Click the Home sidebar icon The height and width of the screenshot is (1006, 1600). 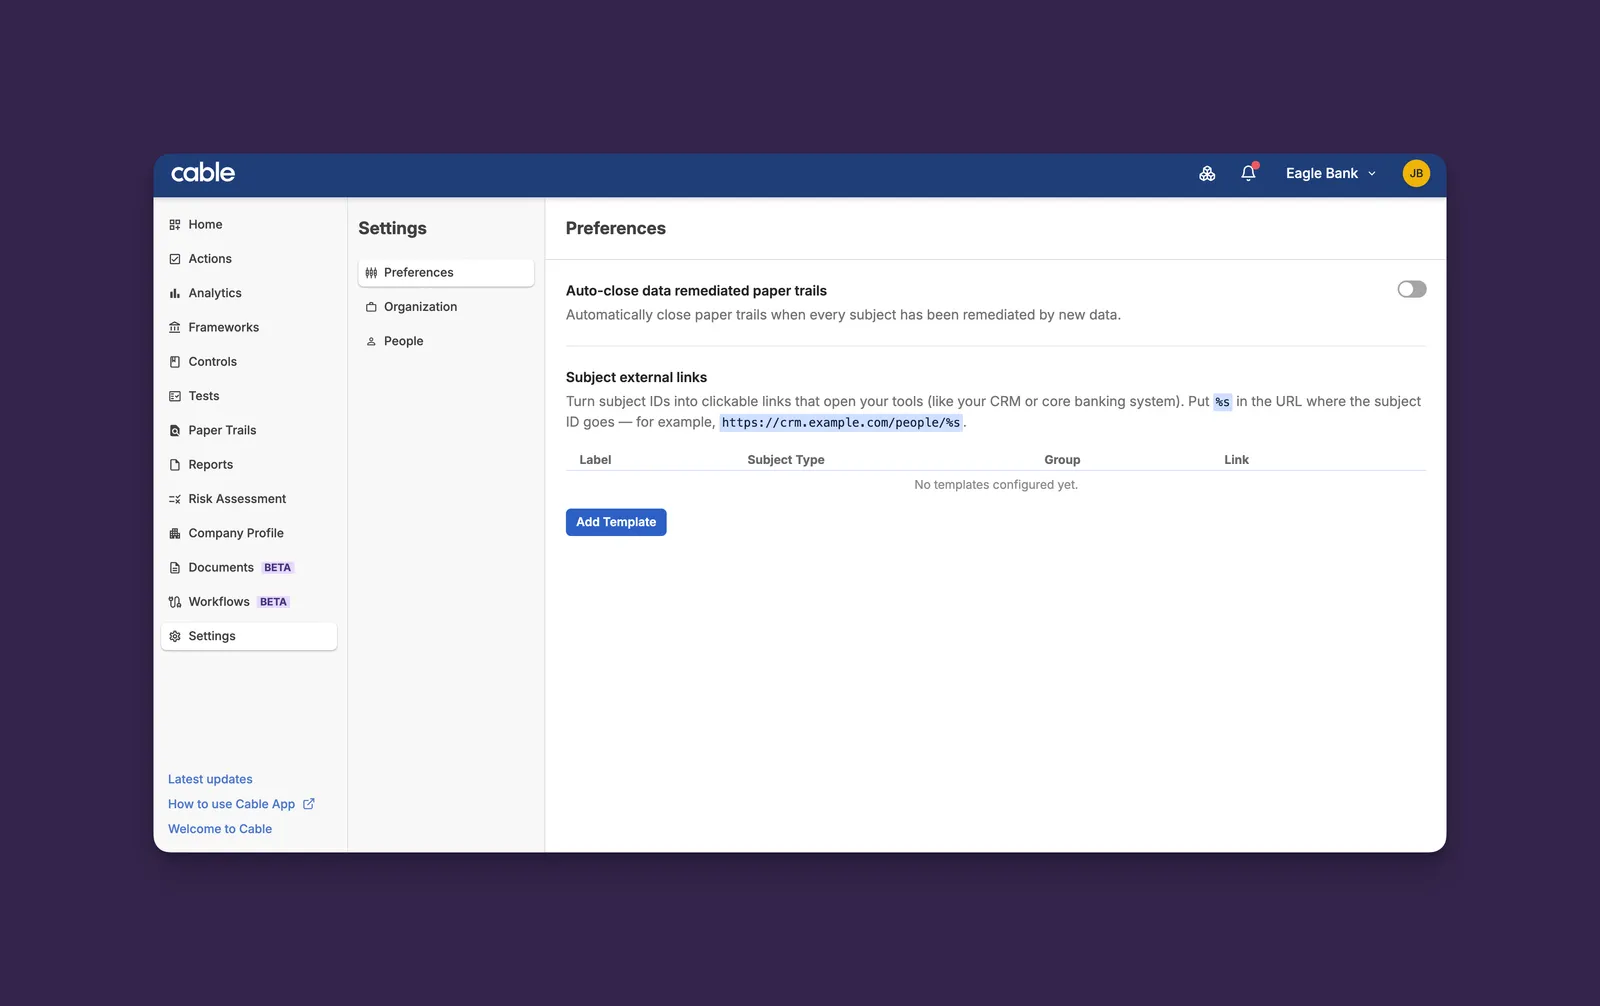click(x=175, y=225)
